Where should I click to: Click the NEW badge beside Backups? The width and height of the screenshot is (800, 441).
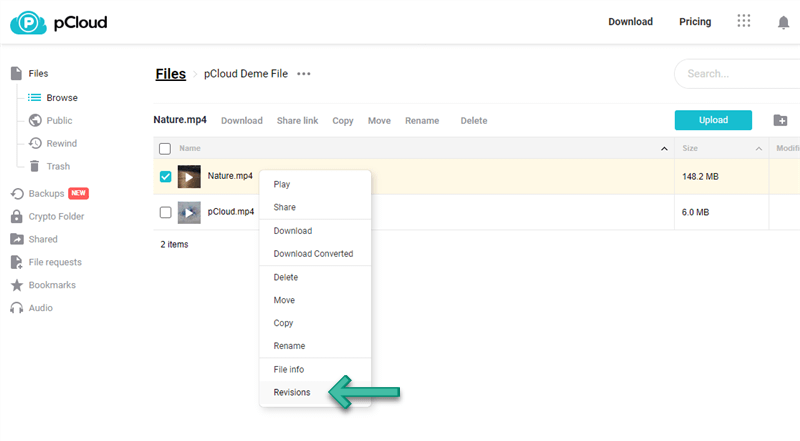(79, 193)
